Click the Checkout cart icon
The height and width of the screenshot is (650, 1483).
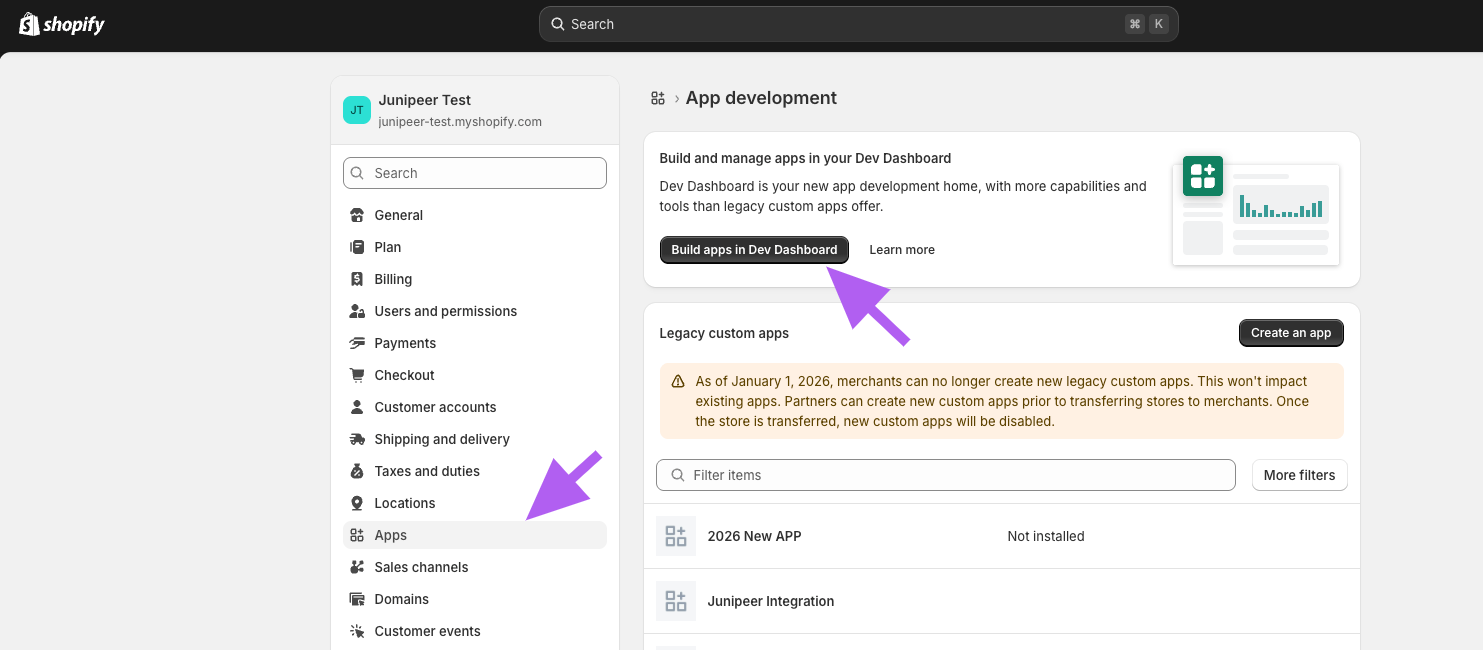(x=357, y=375)
